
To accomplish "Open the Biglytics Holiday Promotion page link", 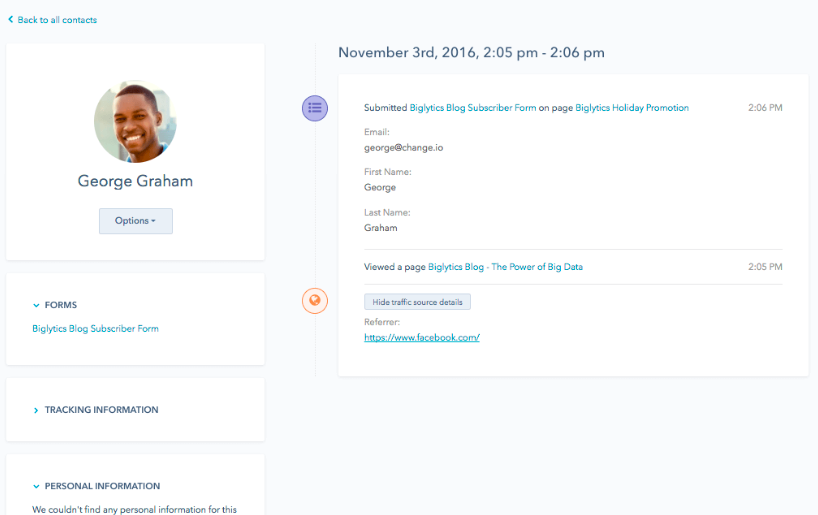I will pyautogui.click(x=632, y=107).
